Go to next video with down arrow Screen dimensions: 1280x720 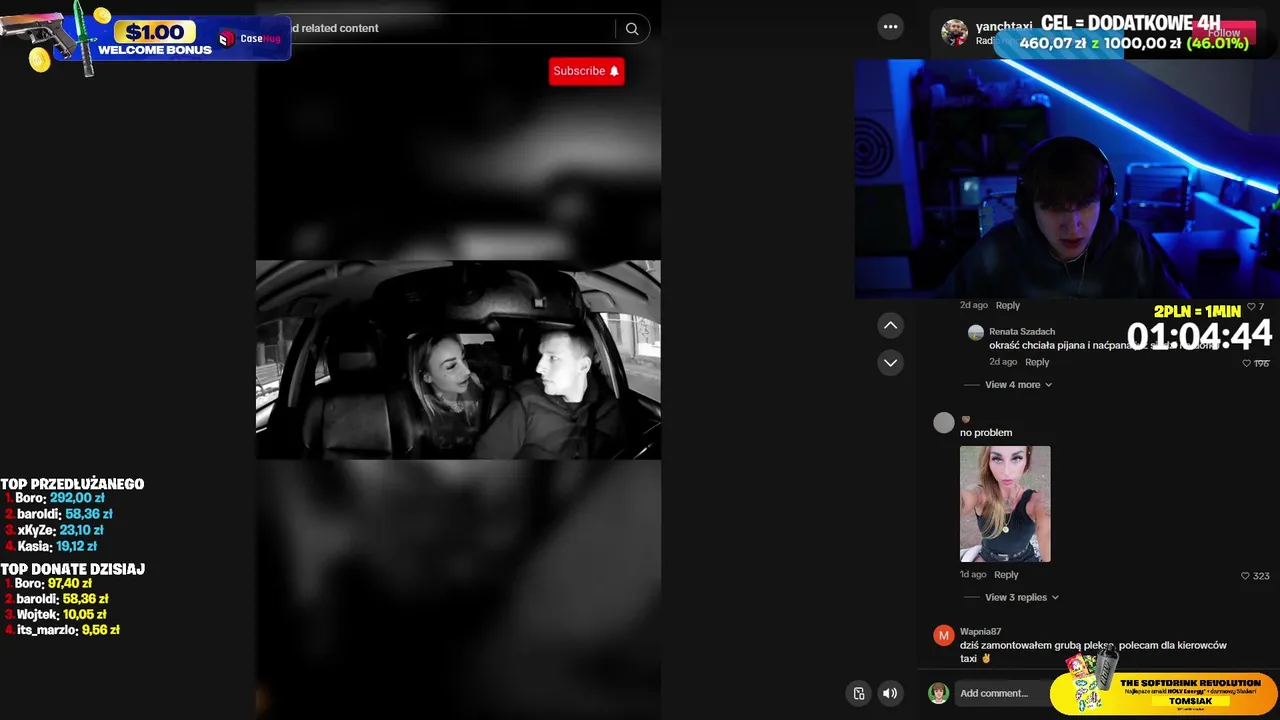coord(891,363)
